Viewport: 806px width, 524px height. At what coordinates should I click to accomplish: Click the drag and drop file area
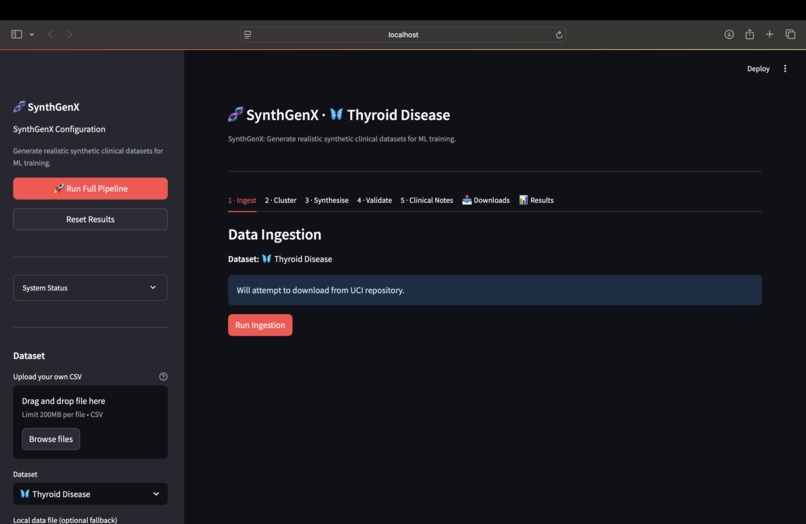(x=90, y=422)
